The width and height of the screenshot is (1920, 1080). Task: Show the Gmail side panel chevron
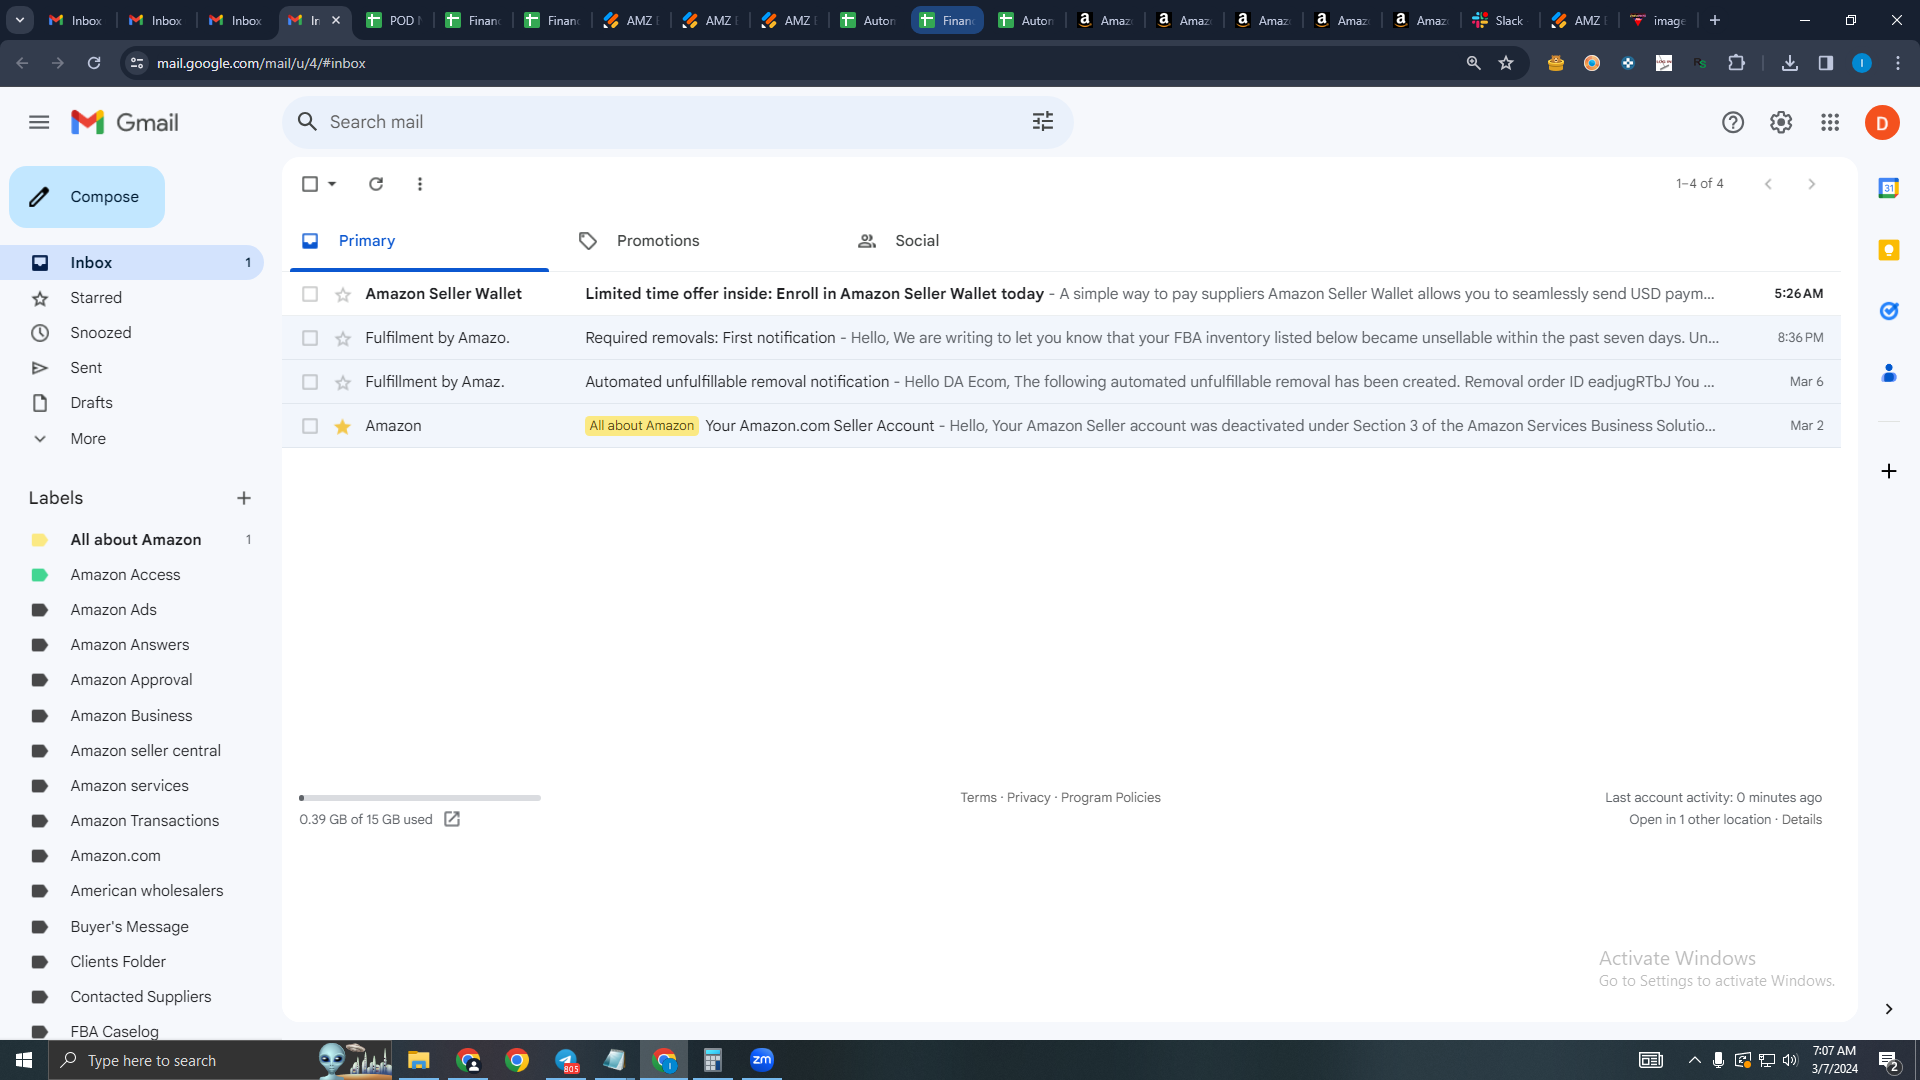pos(1889,1009)
